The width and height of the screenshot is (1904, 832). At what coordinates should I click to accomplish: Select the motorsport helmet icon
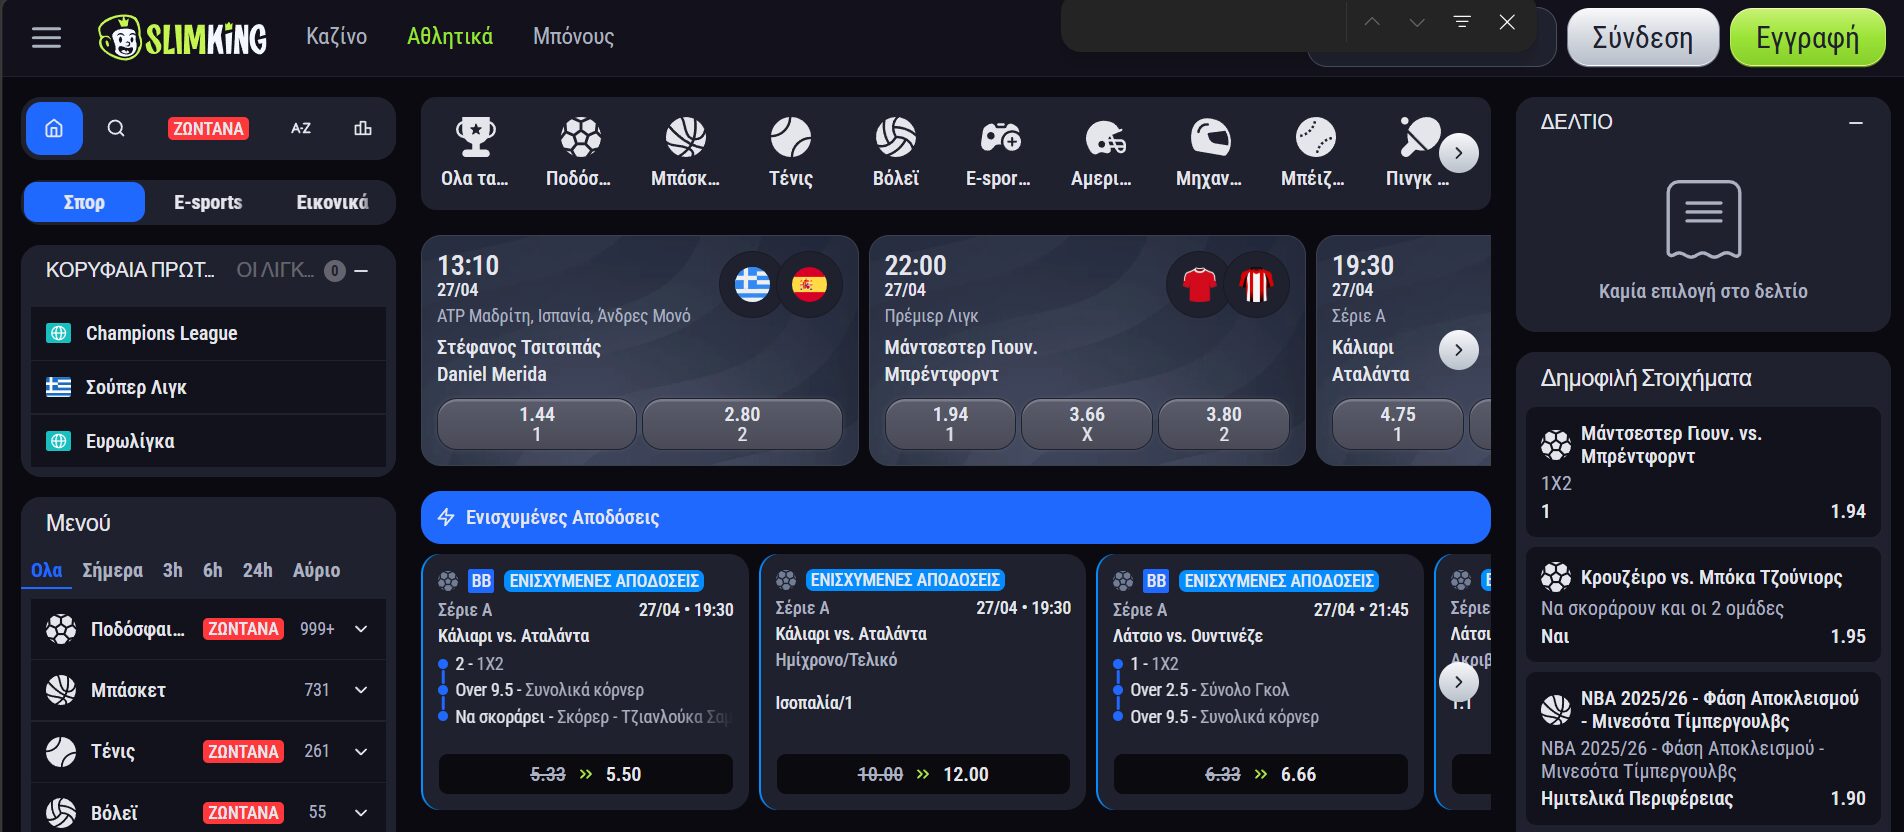[x=1210, y=137]
